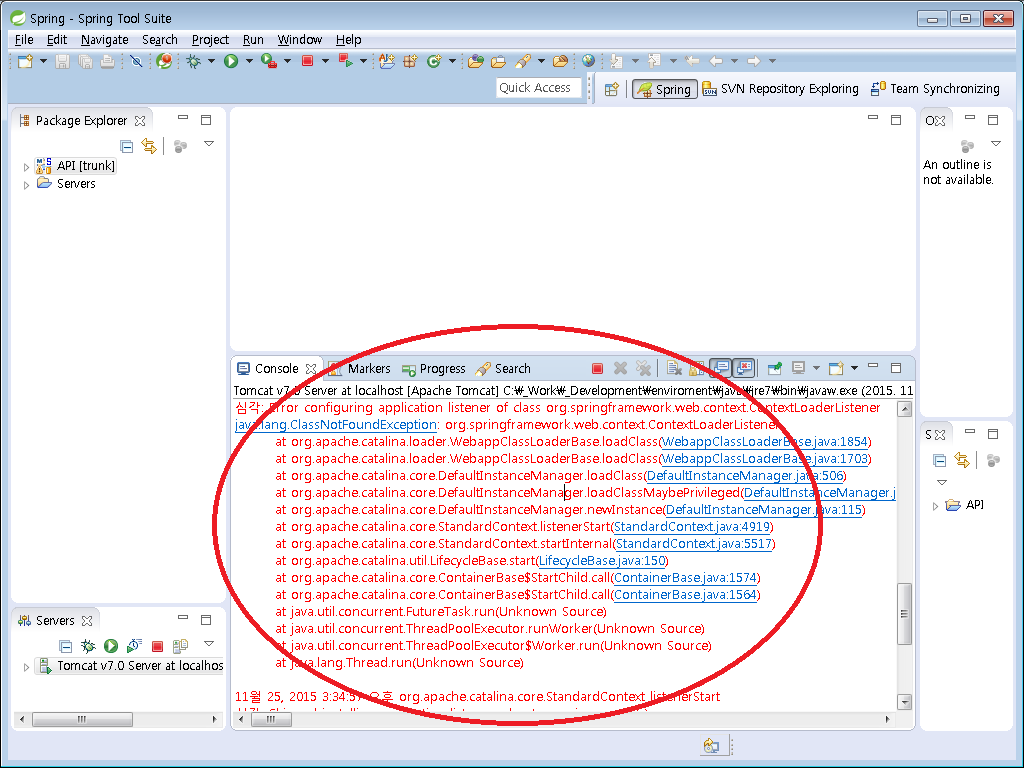Open the Spring Dashboard globe icon
Screen dimensions: 1024x768
(164, 61)
